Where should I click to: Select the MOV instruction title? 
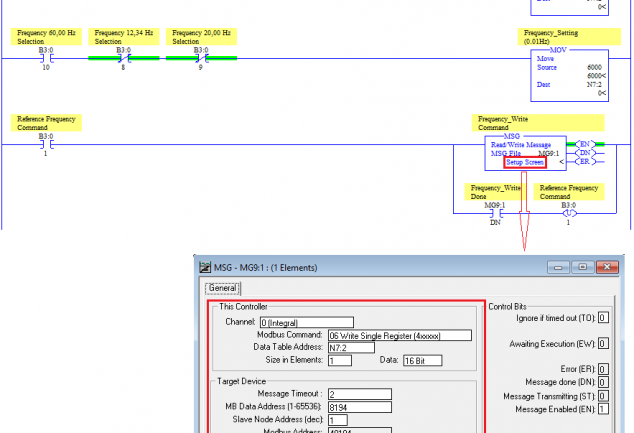(558, 50)
